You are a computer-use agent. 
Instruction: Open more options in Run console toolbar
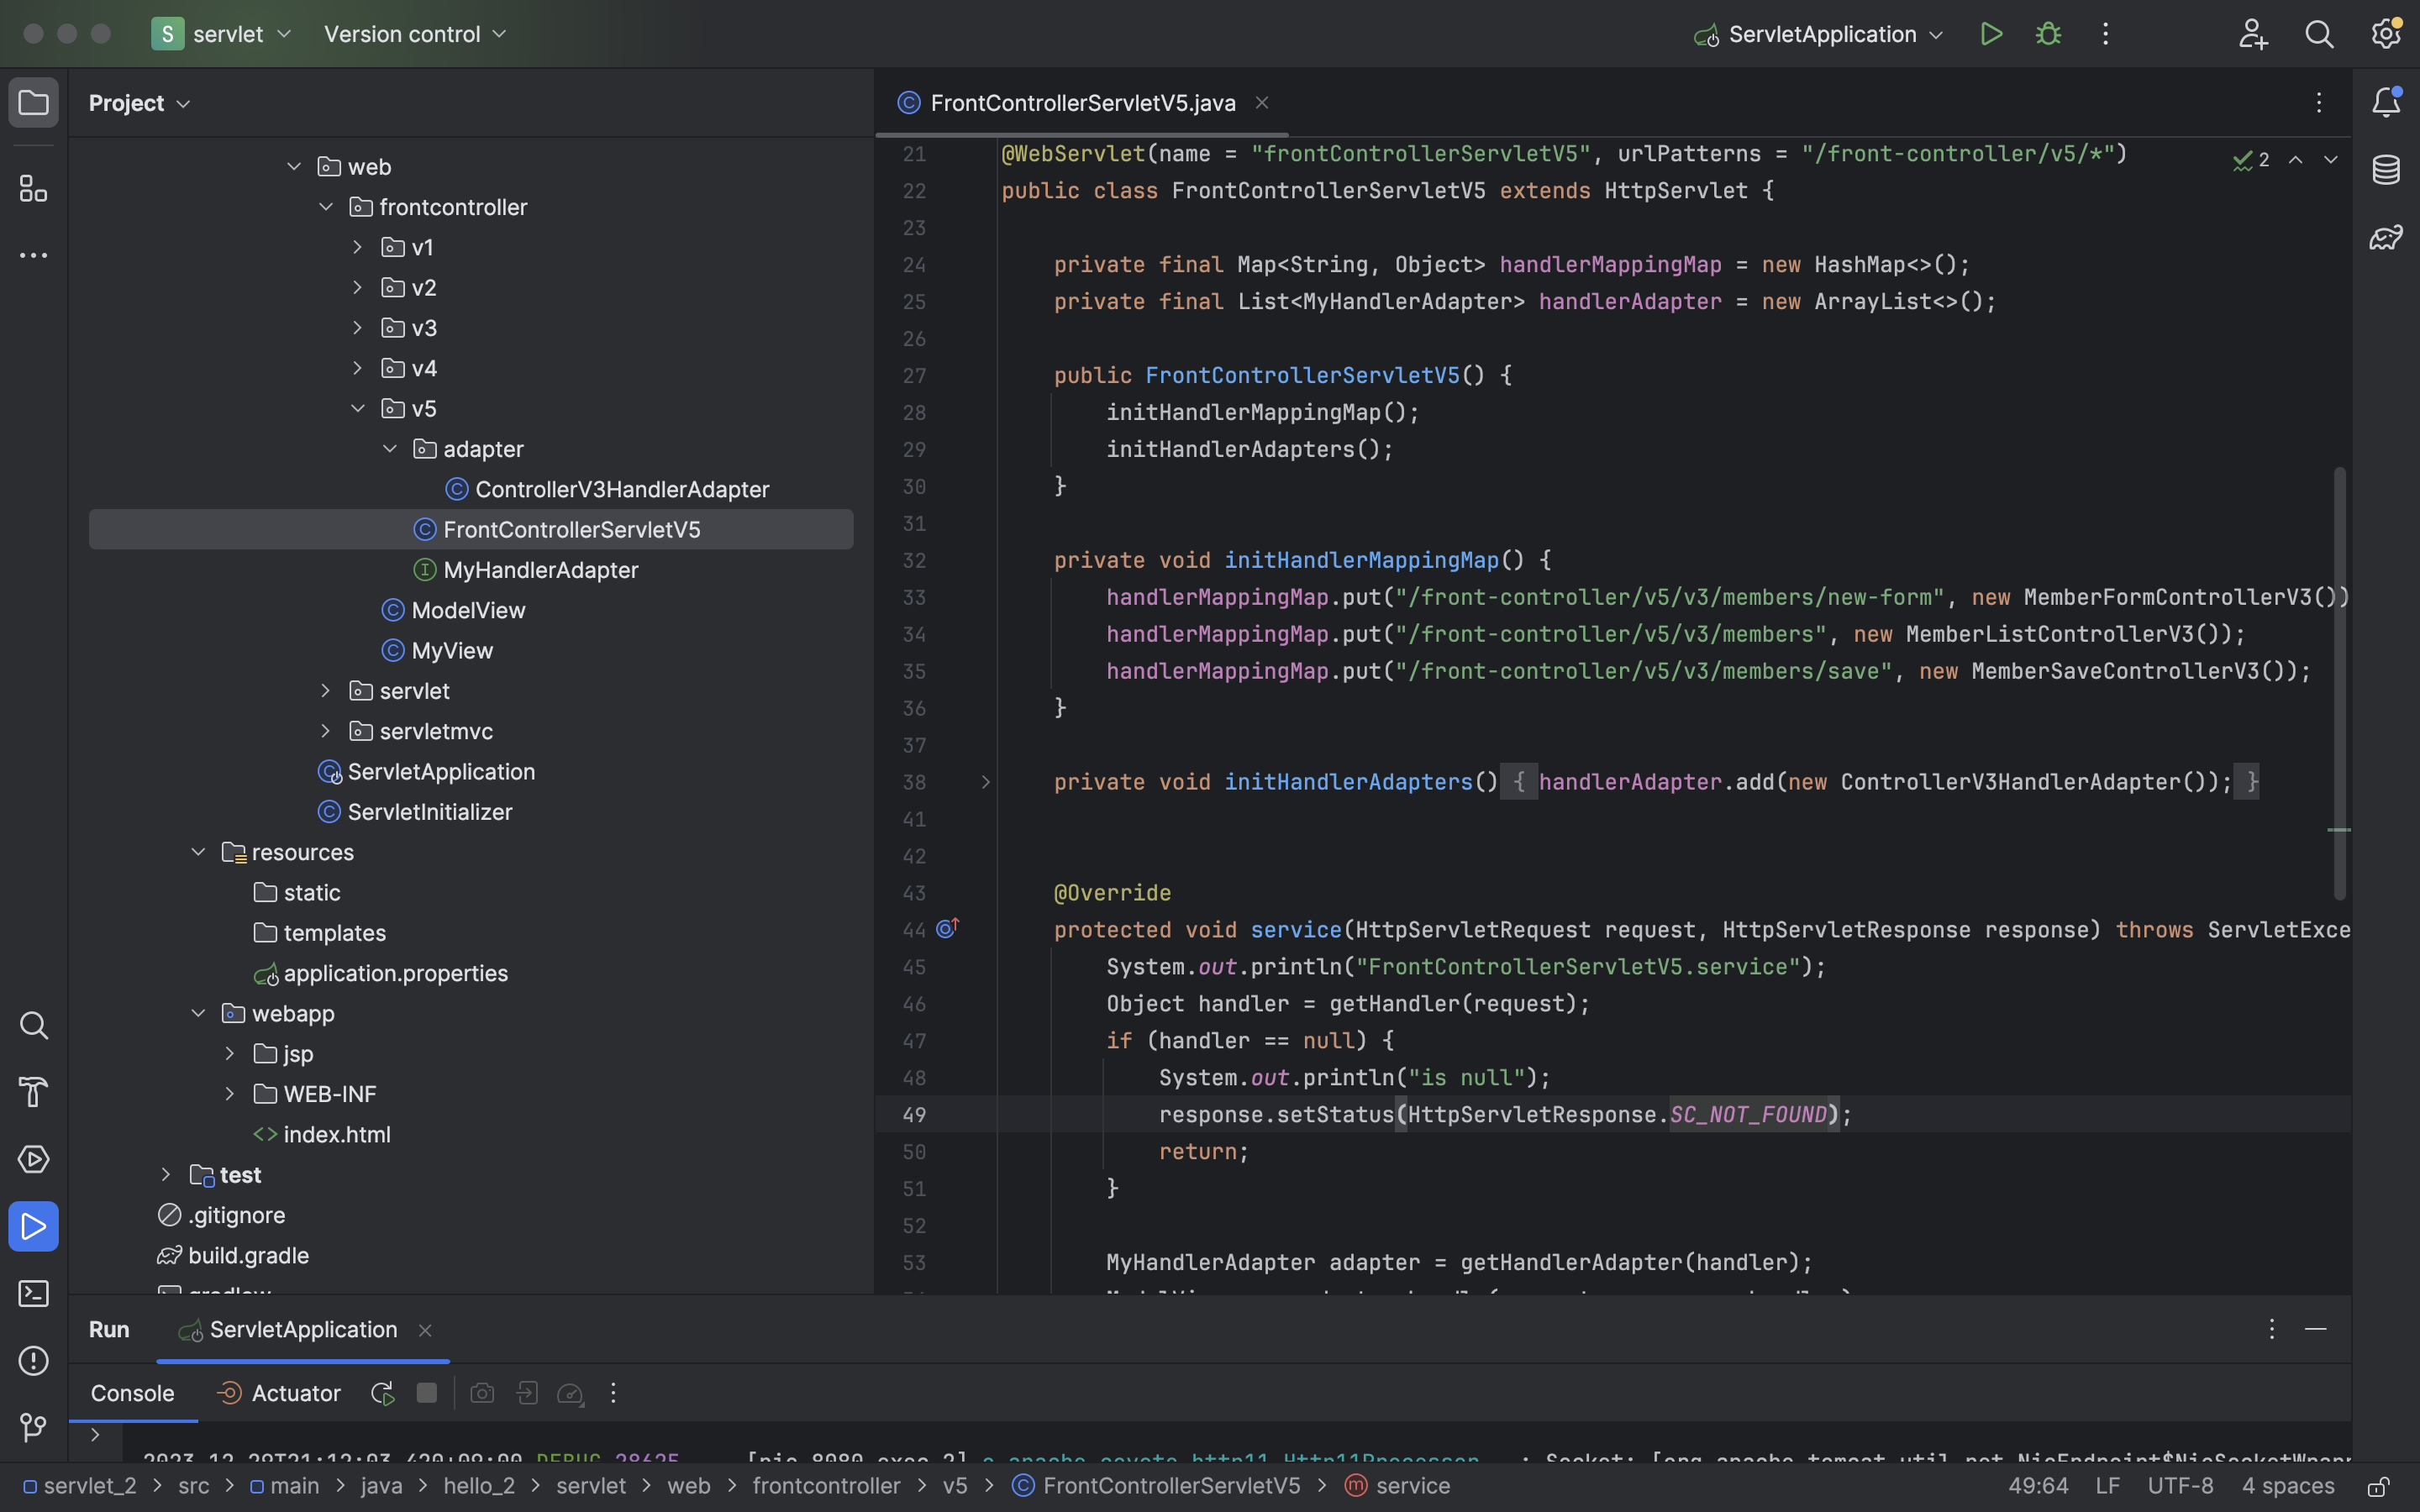click(x=613, y=1393)
